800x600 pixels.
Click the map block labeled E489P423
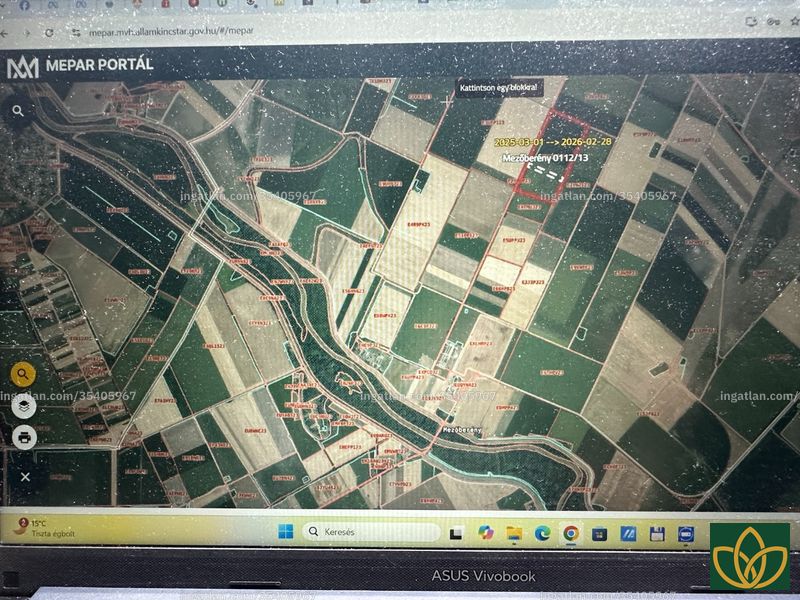[419, 224]
